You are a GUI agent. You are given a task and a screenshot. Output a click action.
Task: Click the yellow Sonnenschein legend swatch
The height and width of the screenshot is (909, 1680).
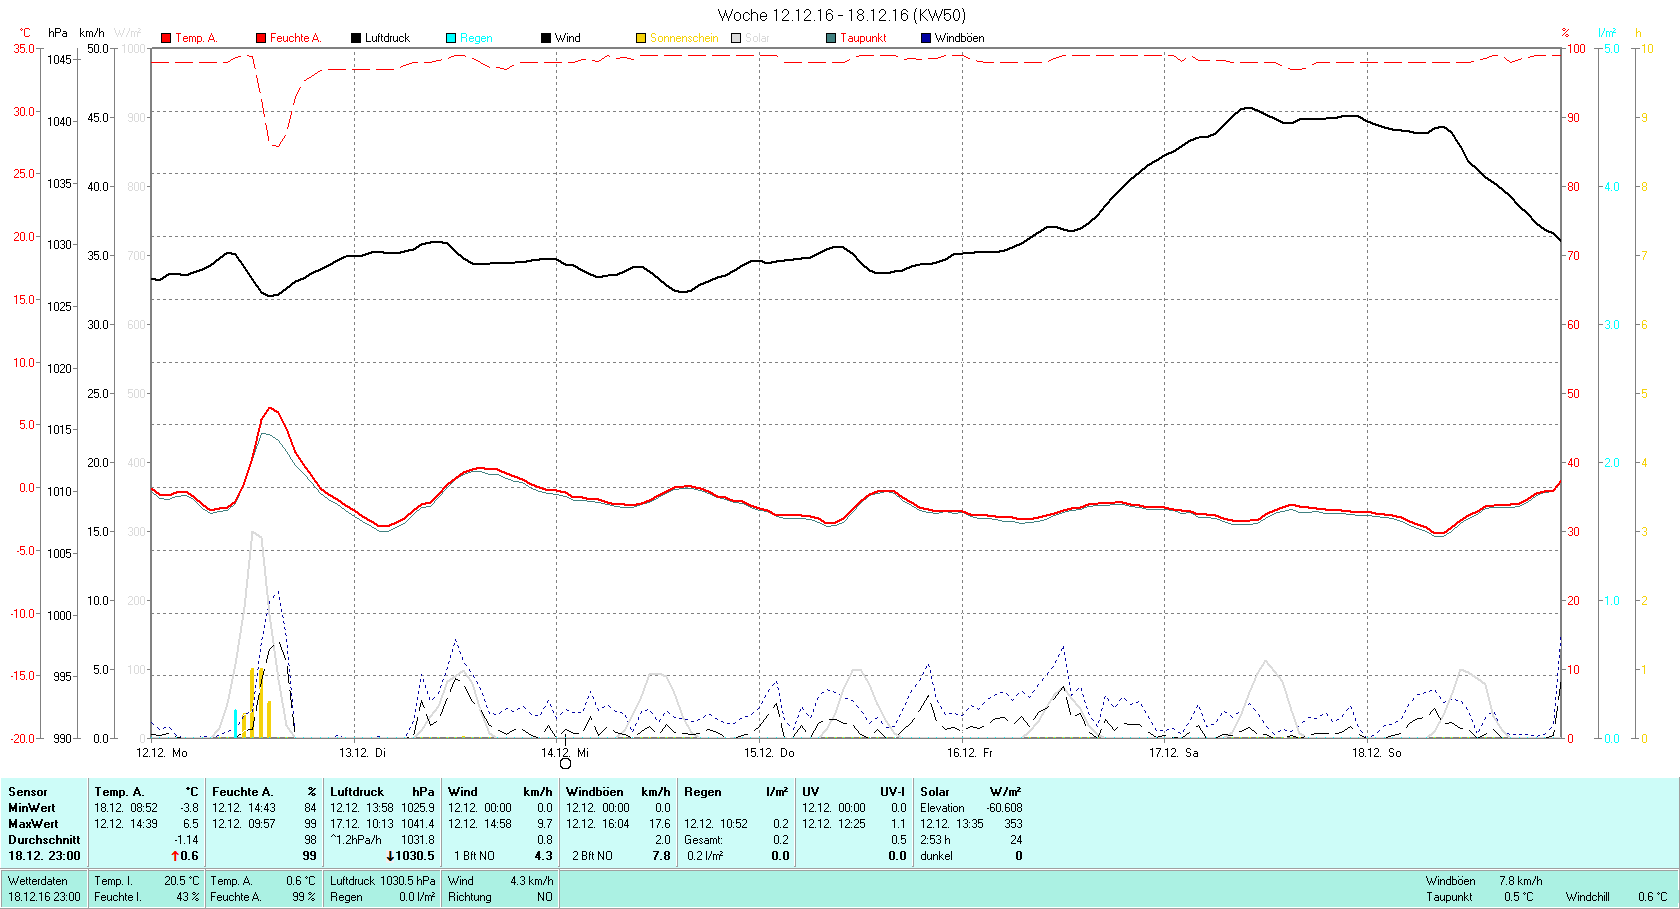click(x=641, y=38)
